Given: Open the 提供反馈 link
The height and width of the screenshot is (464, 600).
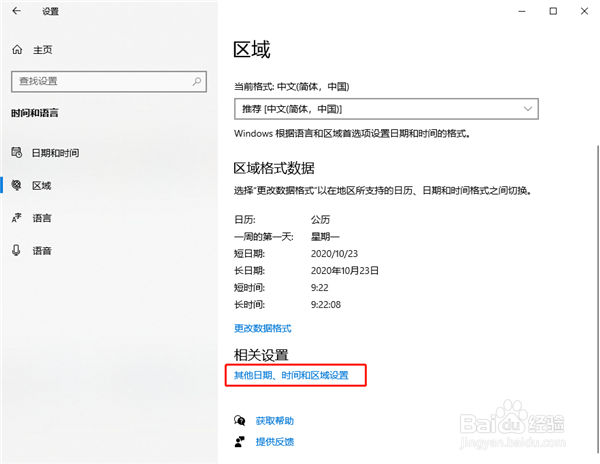Looking at the screenshot, I should tap(275, 442).
